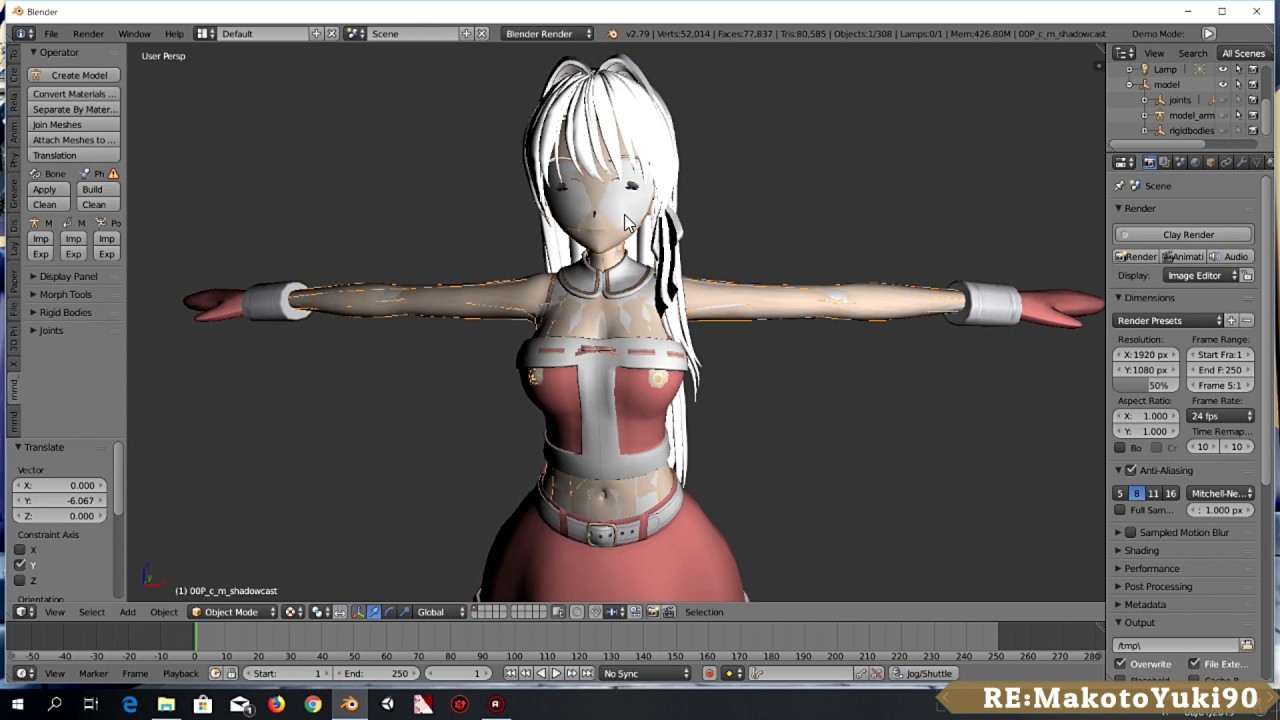Click the 3D manipulator toggle icon
The image size is (1280, 720).
pos(359,612)
